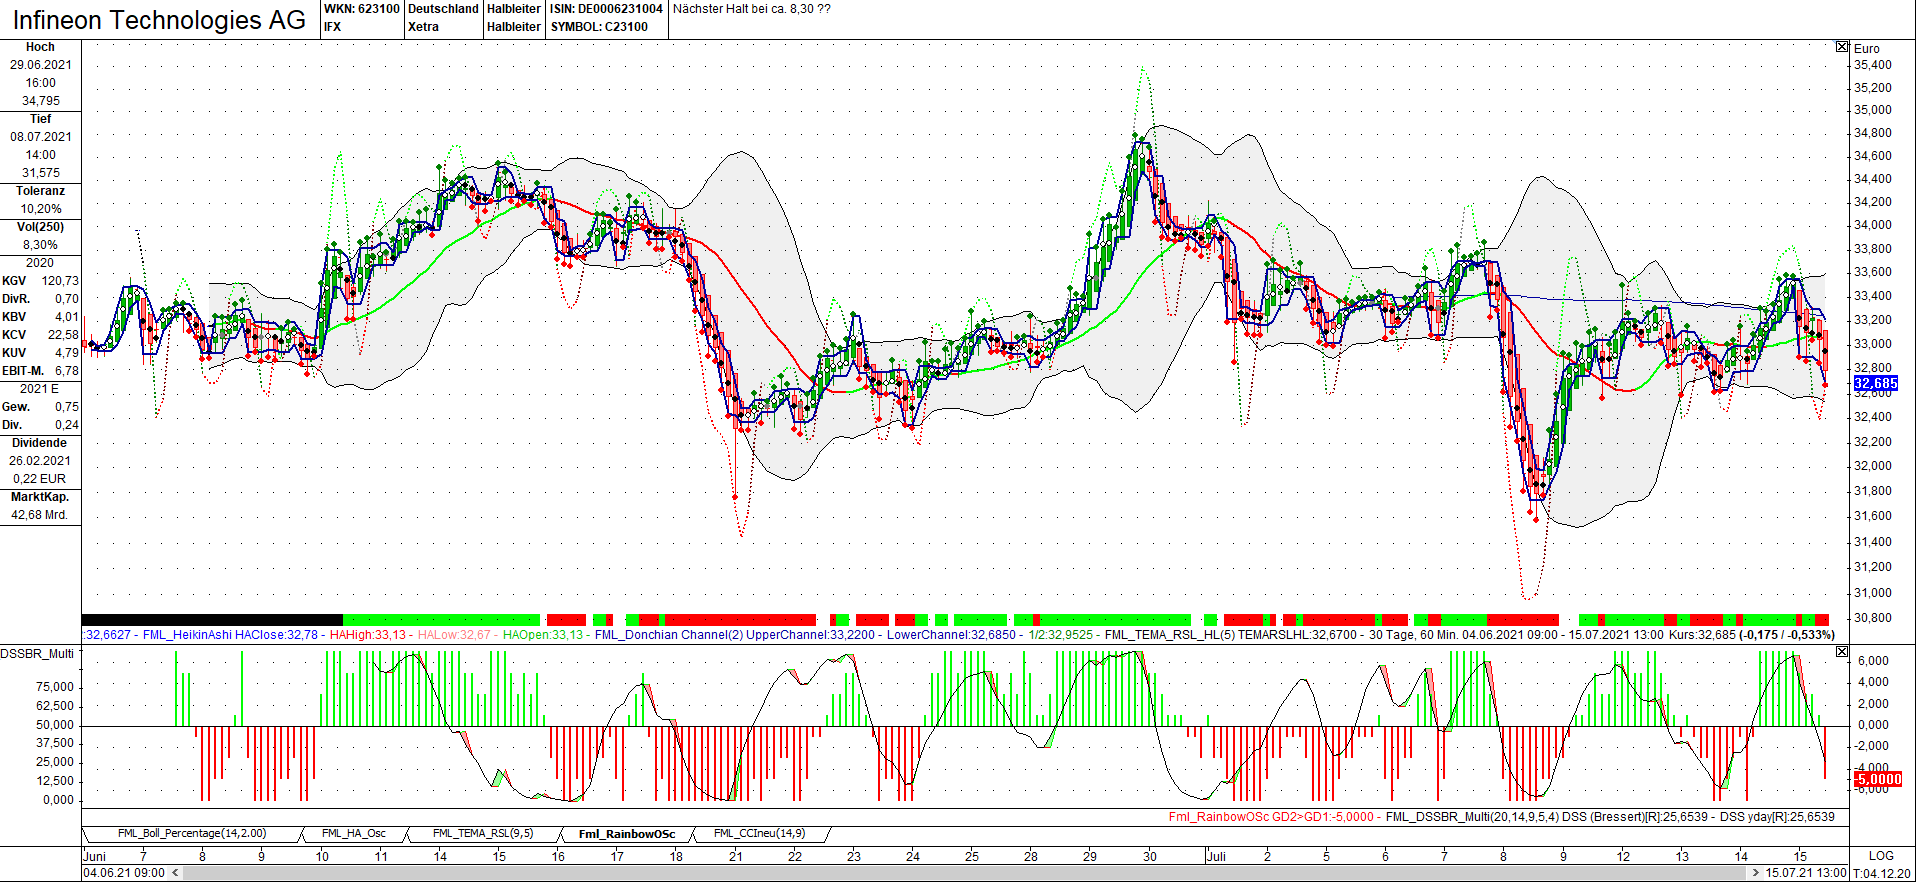This screenshot has height=882, width=1916.
Task: Click the HAOpen:33,13 legend entry
Action: point(543,635)
